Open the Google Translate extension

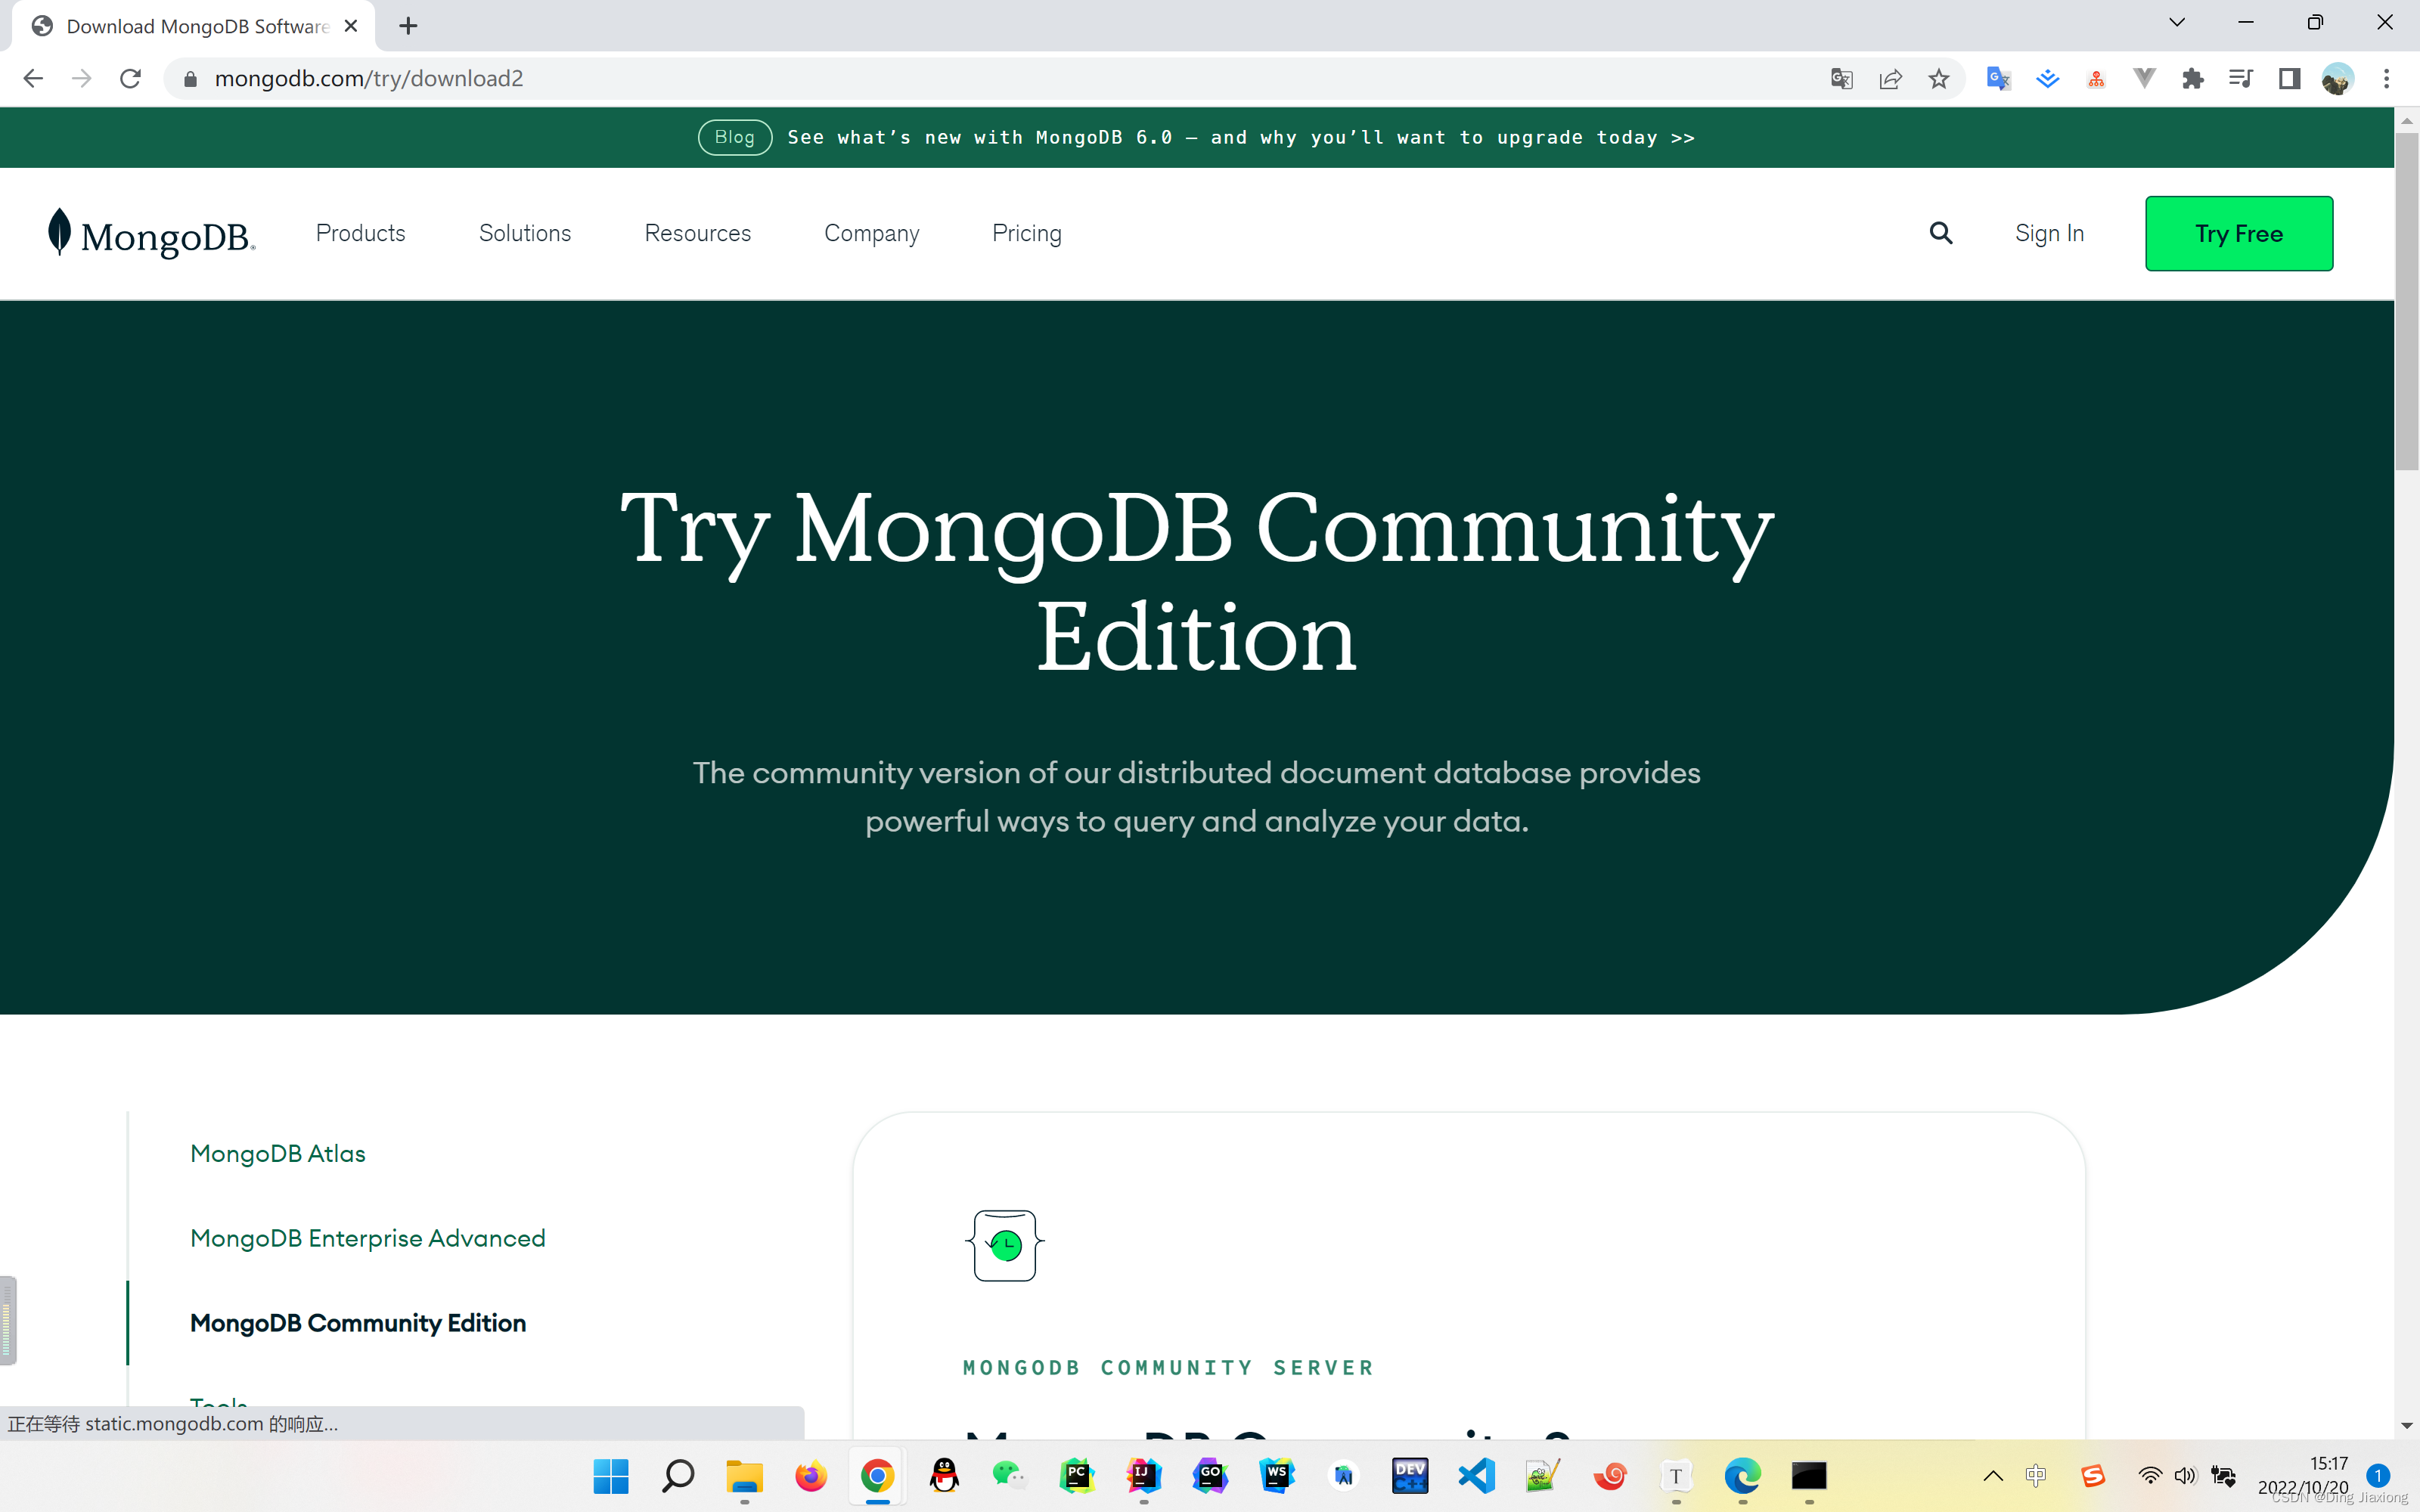click(1998, 78)
